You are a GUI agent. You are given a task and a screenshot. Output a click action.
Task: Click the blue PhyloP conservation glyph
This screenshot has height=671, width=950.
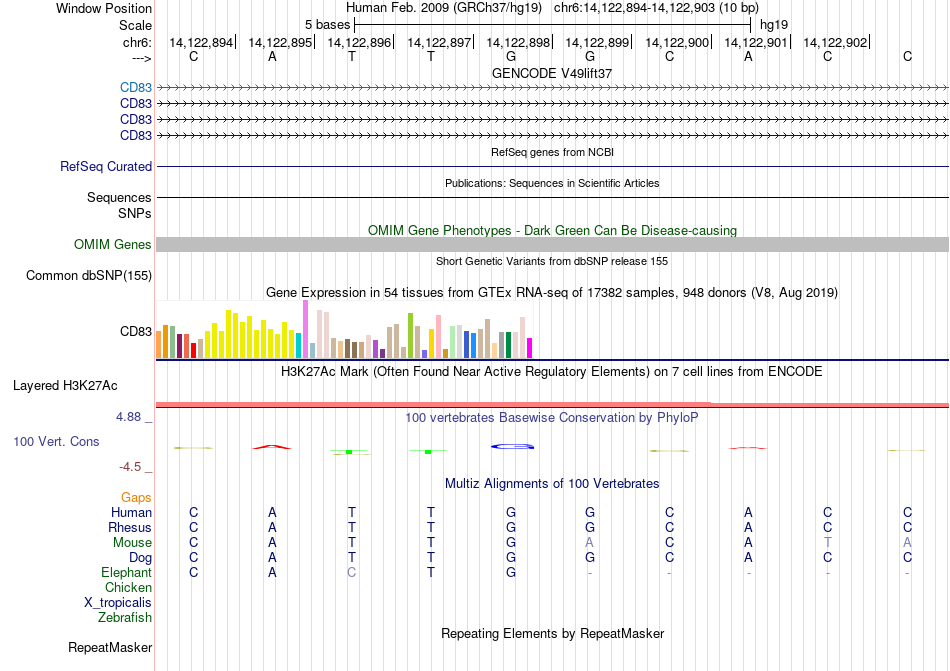513,447
